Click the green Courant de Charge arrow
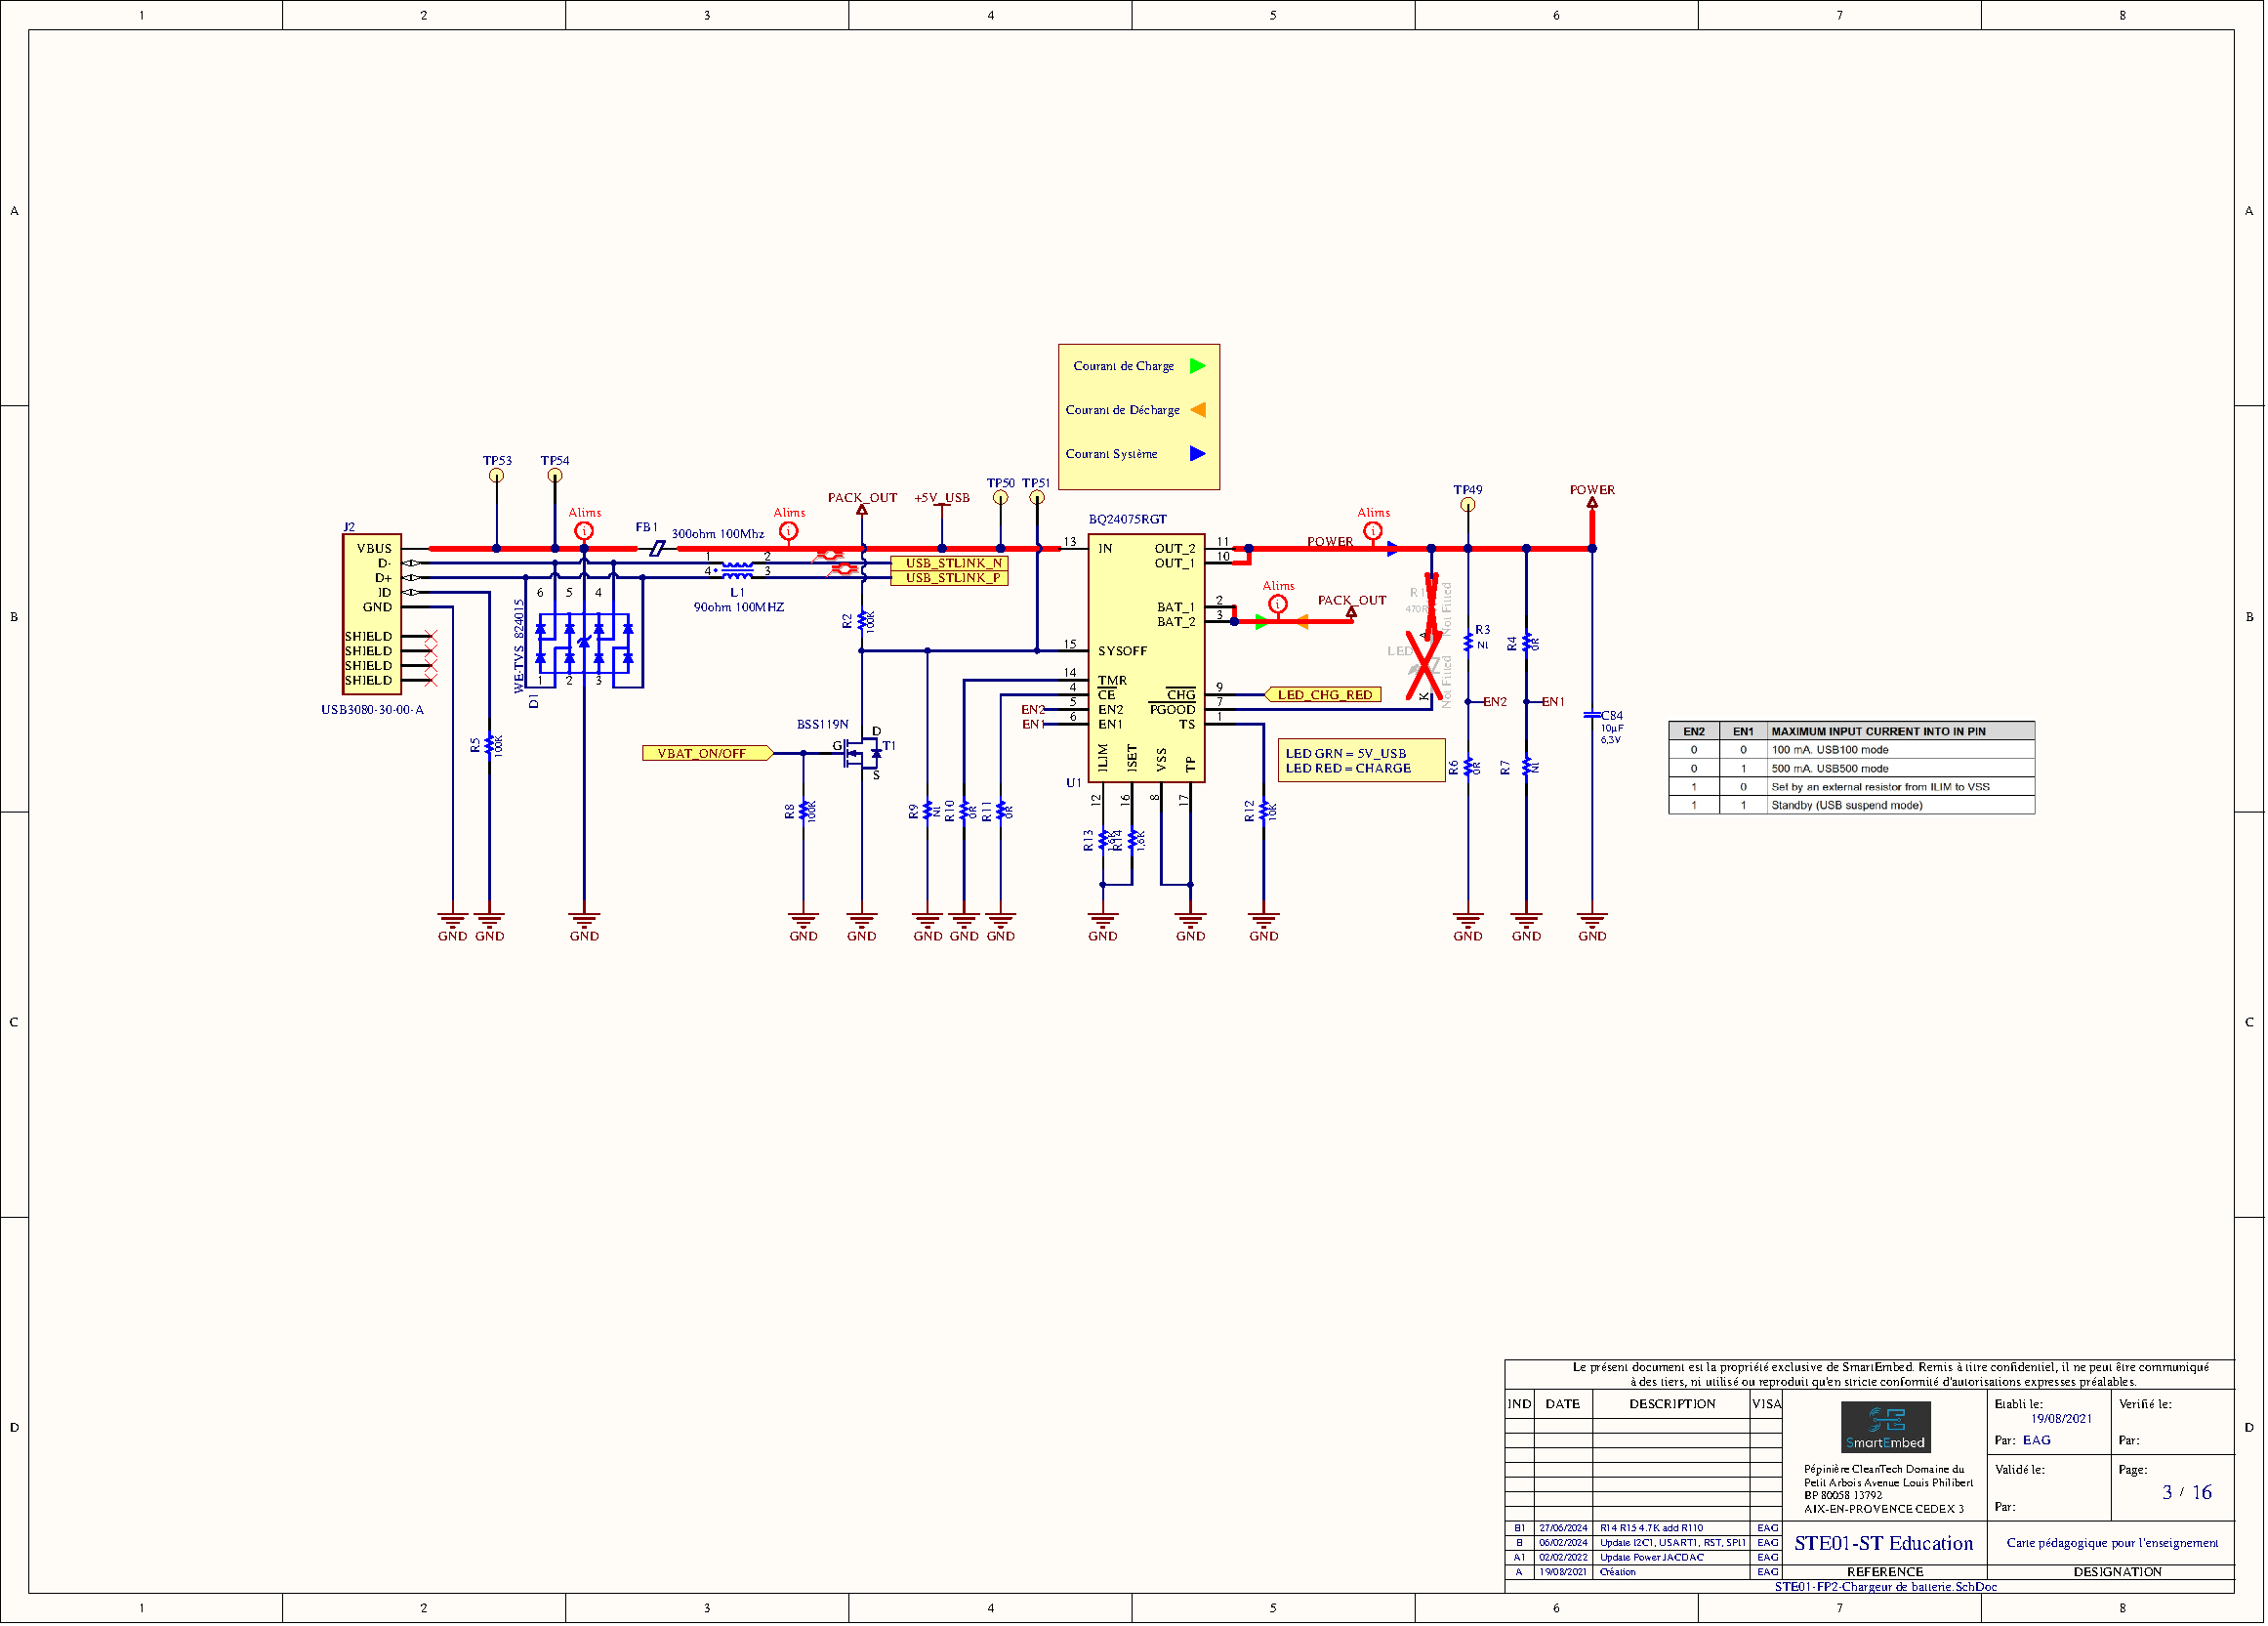Screen dimensions: 2268x1626 (x=1197, y=366)
